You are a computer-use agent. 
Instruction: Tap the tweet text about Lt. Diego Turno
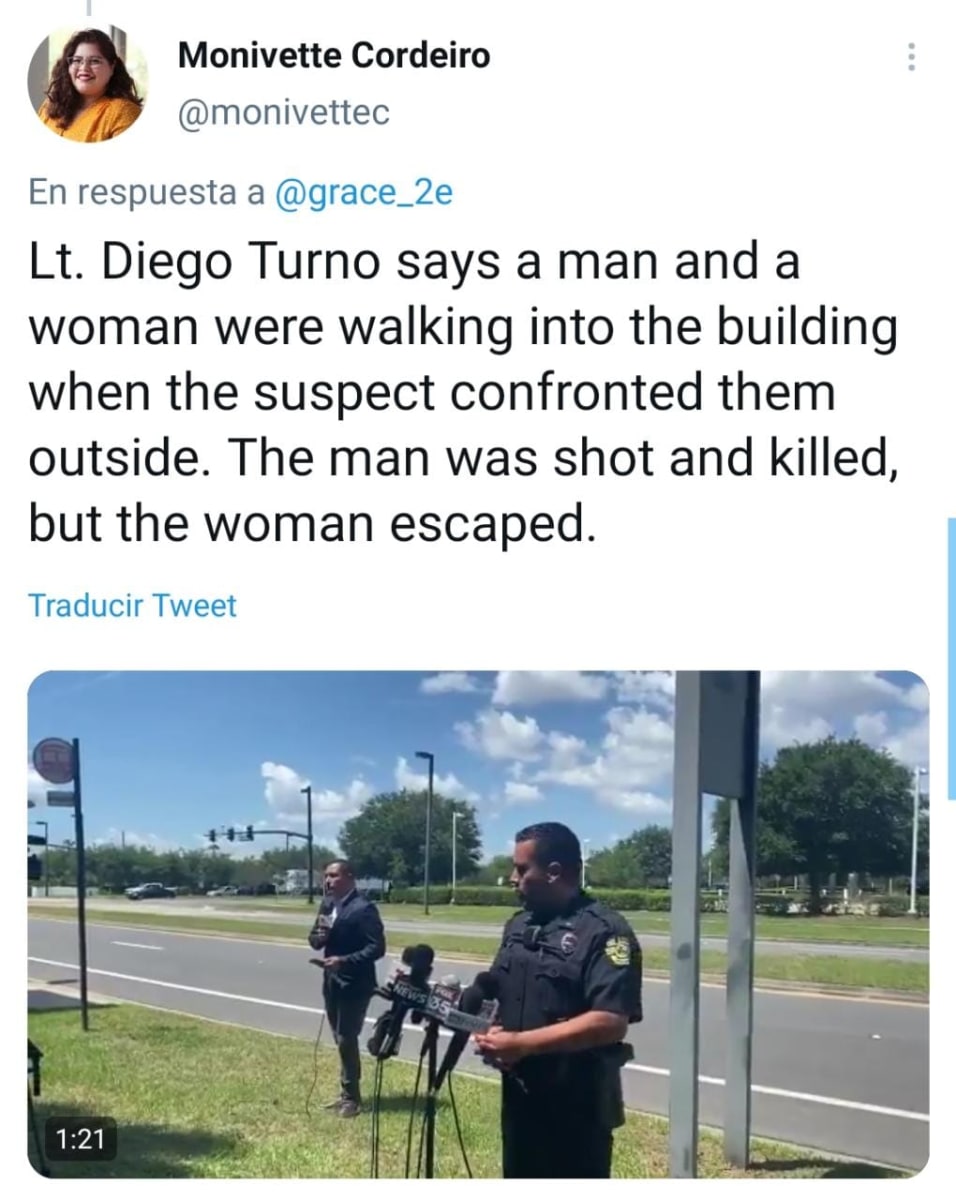pos(460,393)
